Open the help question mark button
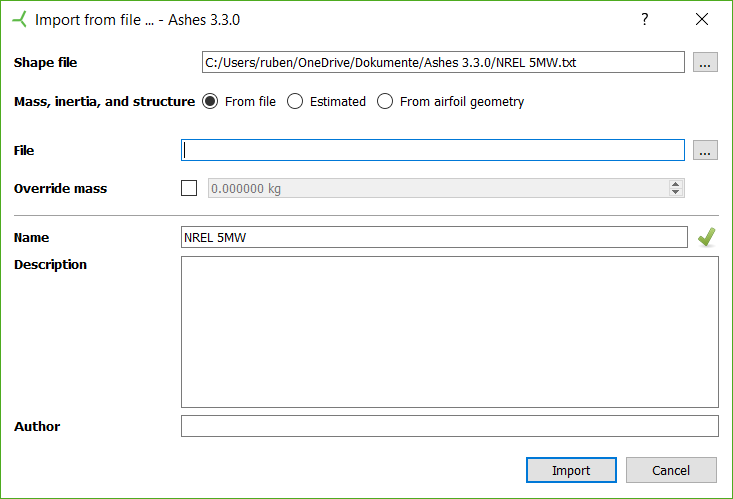 [x=644, y=19]
